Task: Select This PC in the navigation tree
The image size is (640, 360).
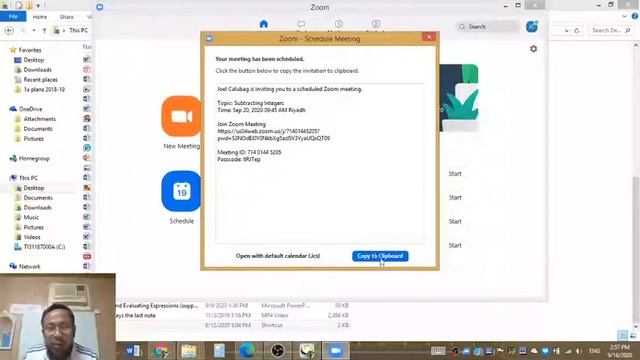Action: [28, 178]
